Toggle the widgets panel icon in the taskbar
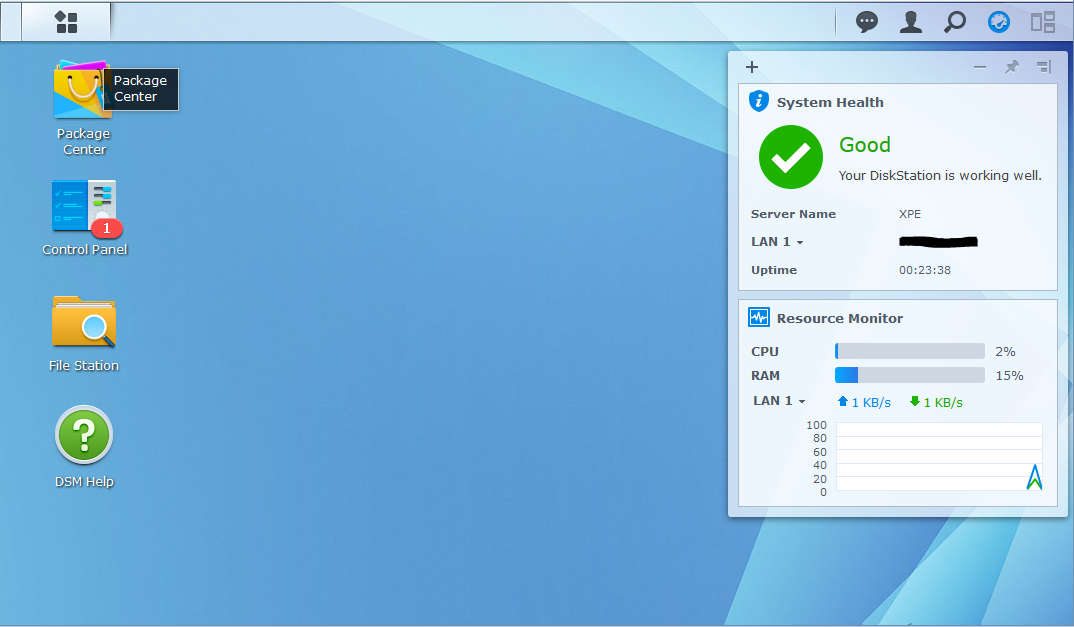The image size is (1074, 627). tap(999, 22)
